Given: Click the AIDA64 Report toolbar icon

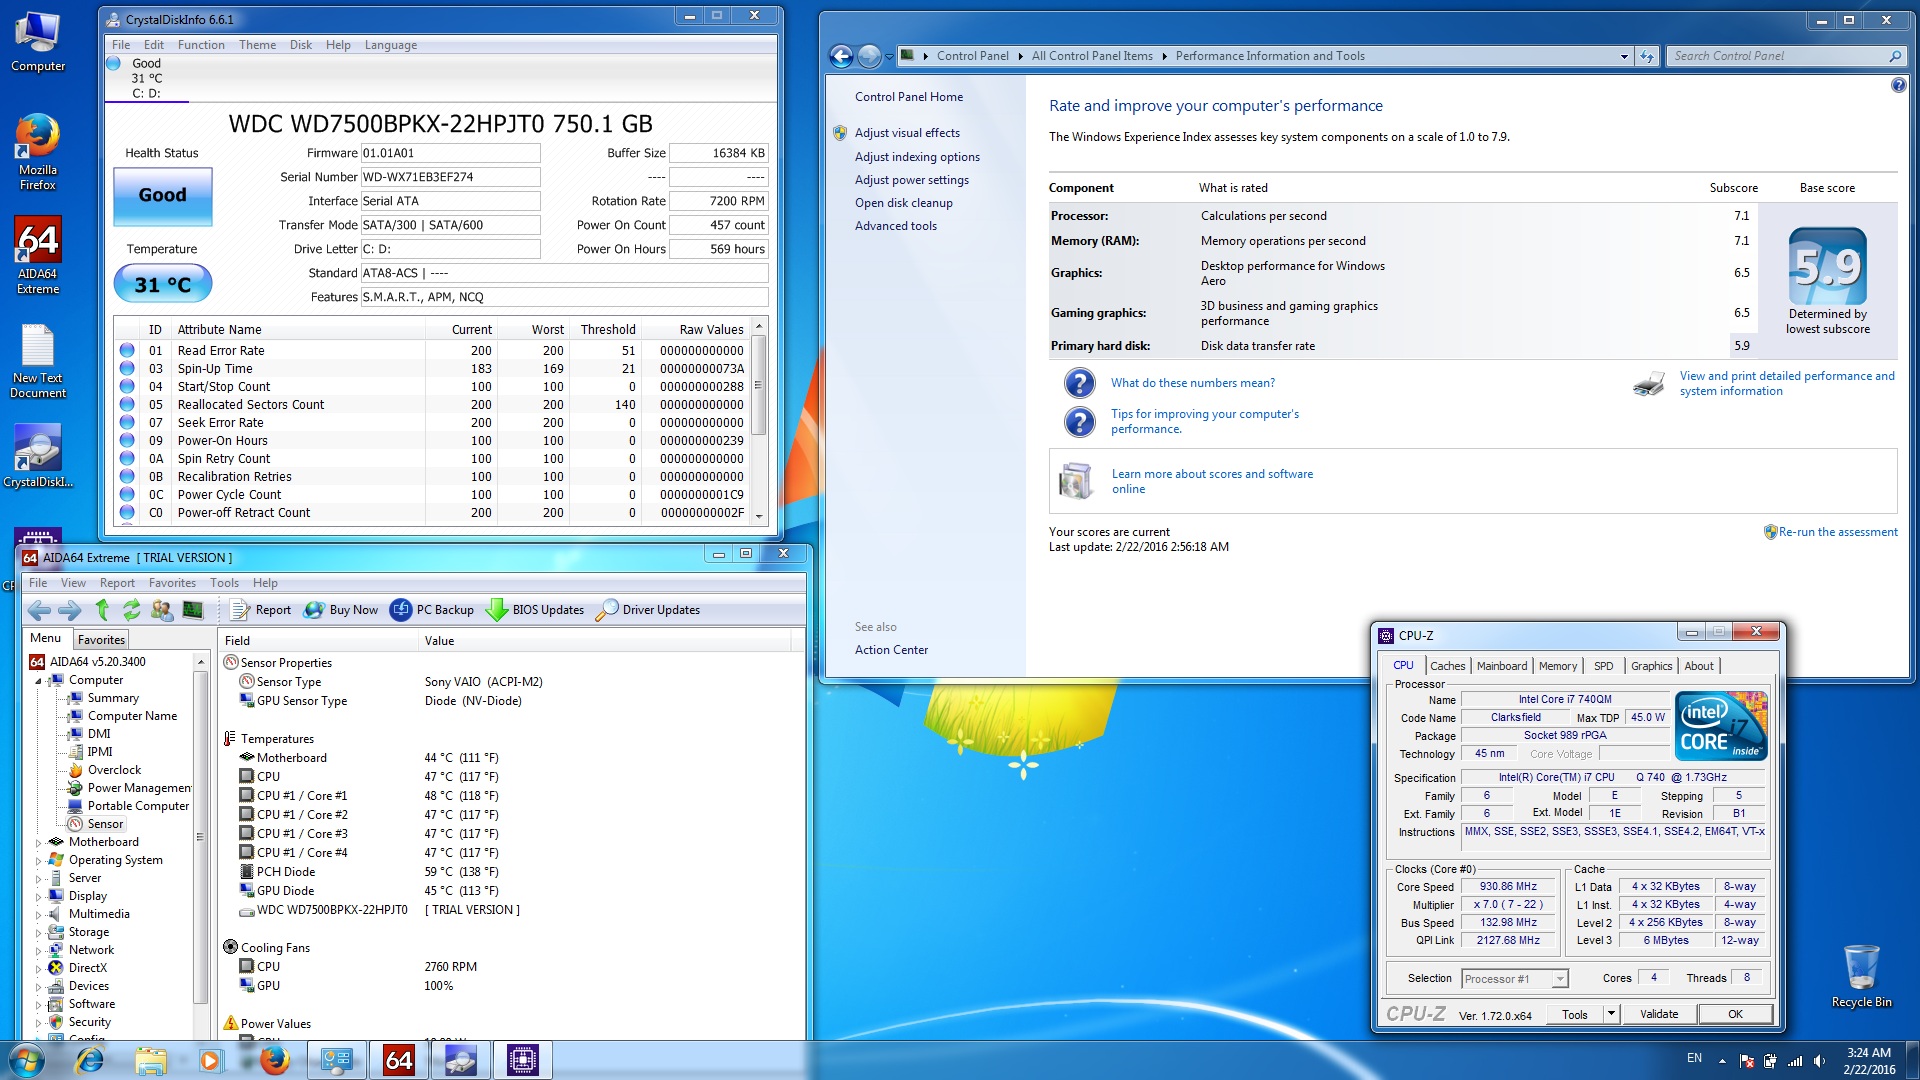Looking at the screenshot, I should (x=240, y=610).
